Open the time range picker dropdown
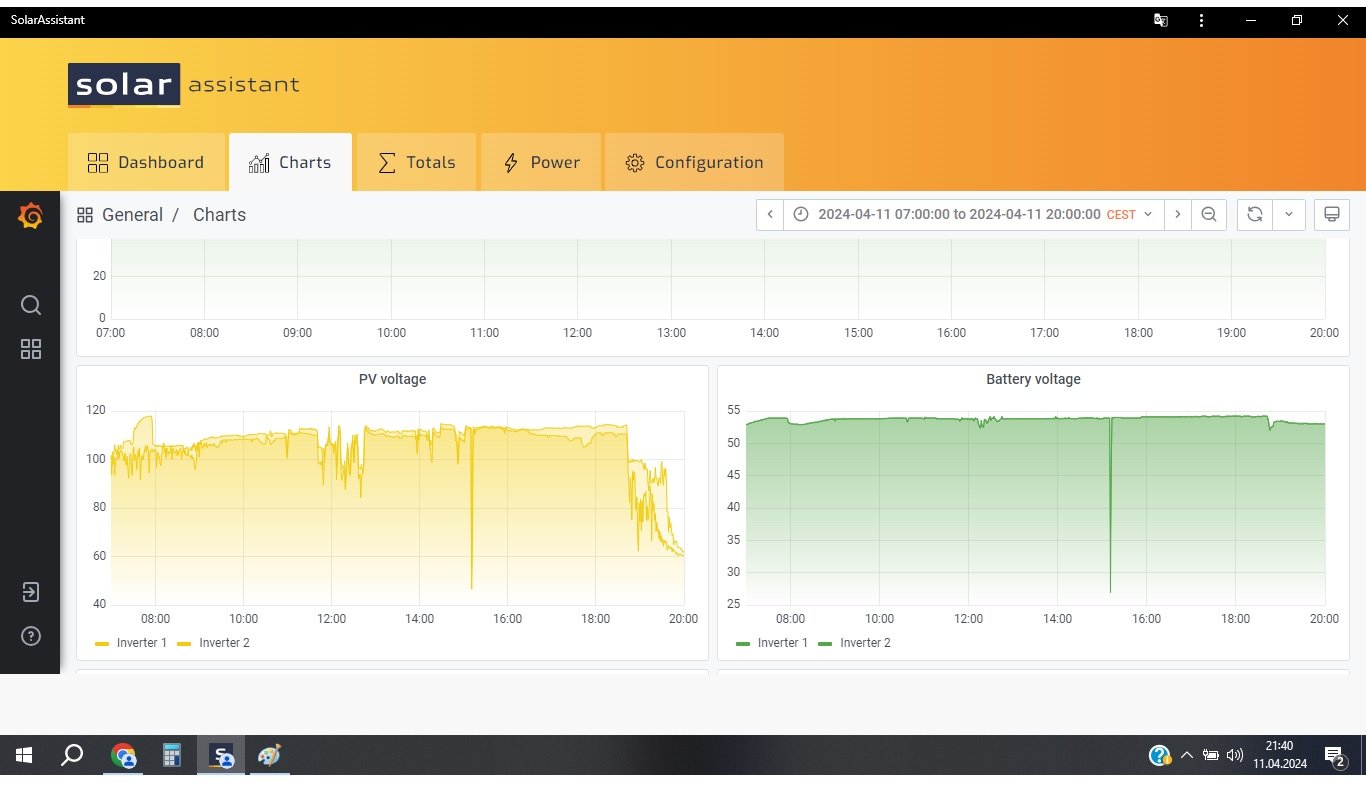Viewport: 1366px width, 801px height. point(973,215)
